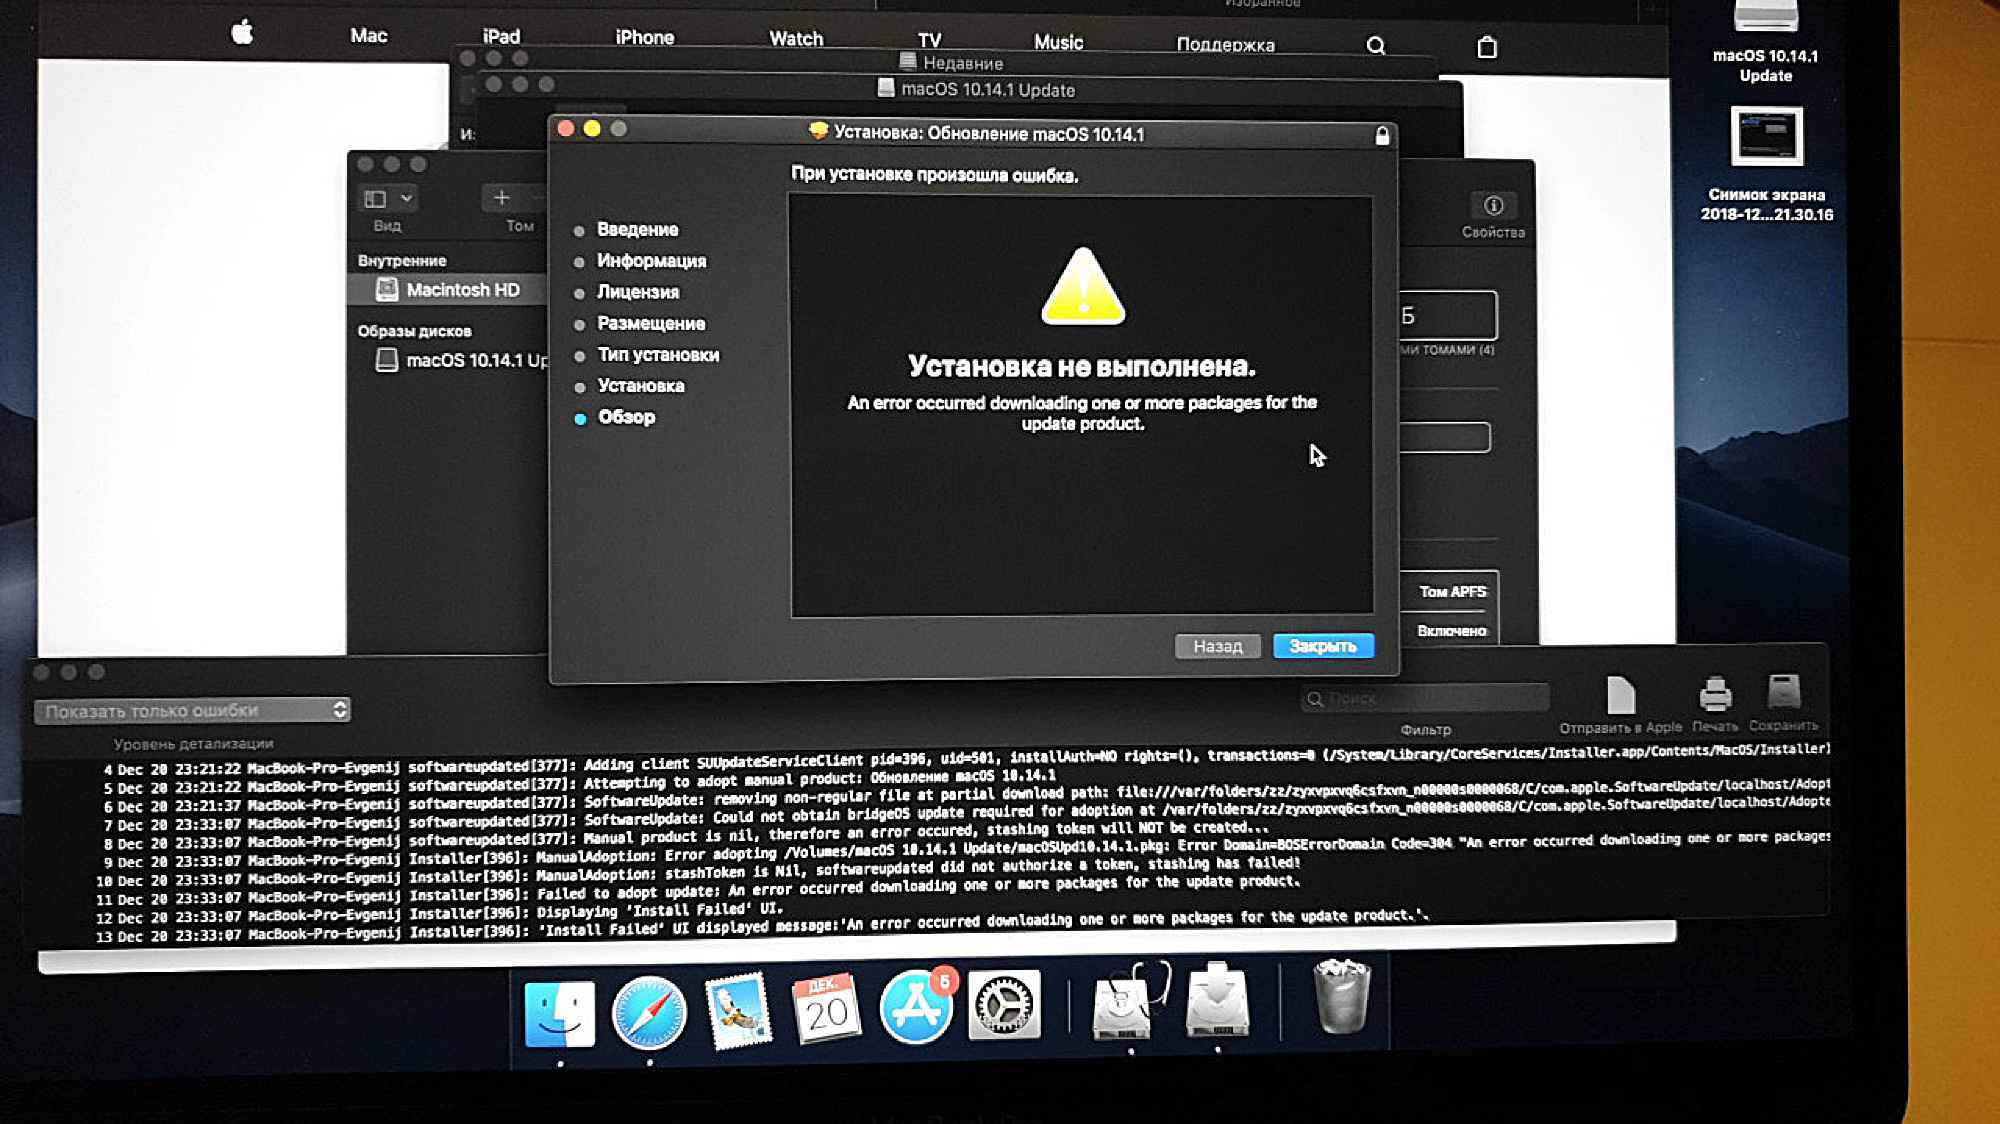This screenshot has height=1124, width=2000.
Task: Open the Показать только ошибки dropdown
Action: click(192, 710)
